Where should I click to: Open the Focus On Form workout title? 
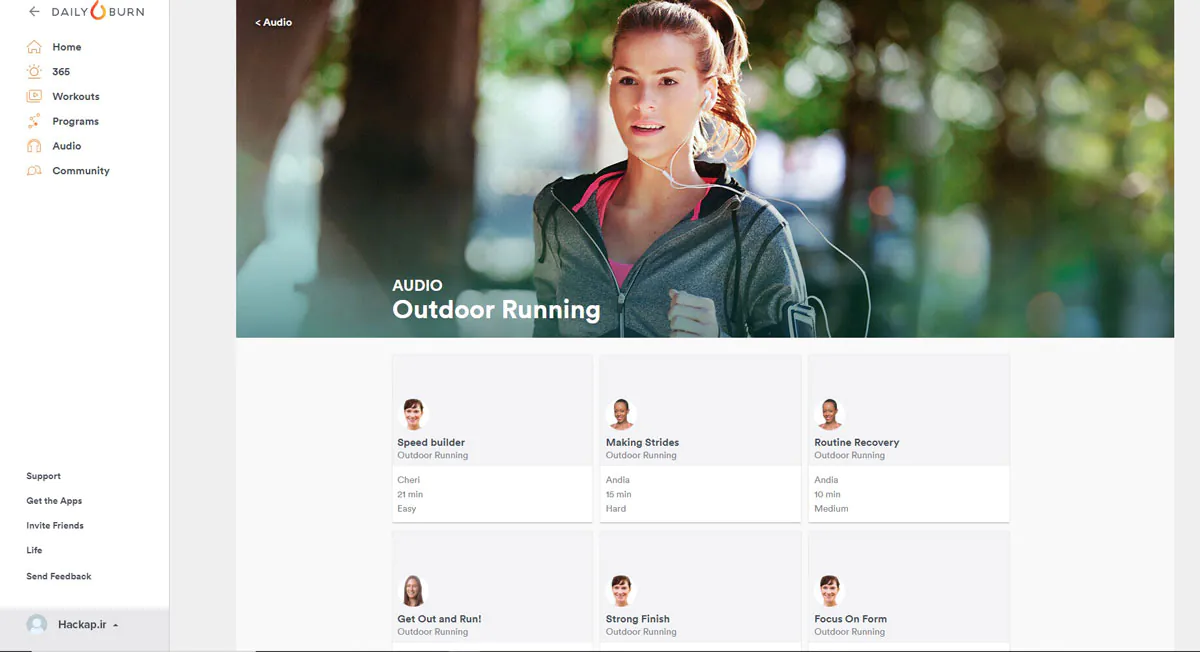851,619
